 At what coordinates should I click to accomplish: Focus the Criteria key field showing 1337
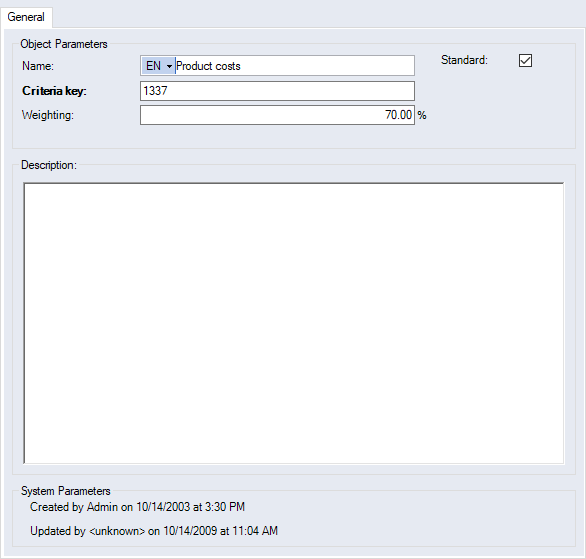[x=277, y=91]
